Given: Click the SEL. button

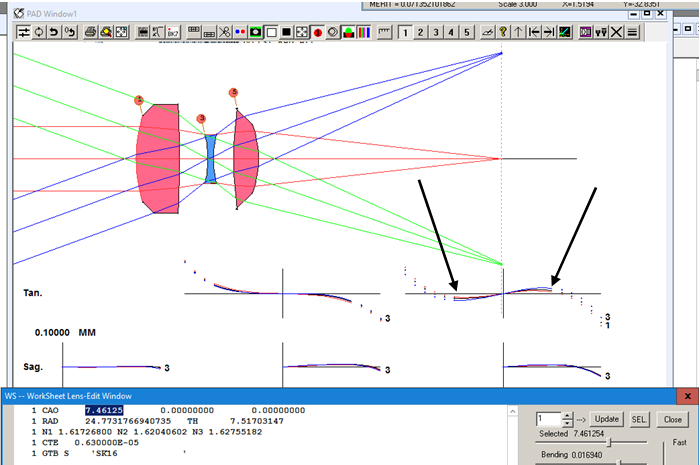Looking at the screenshot, I should [639, 419].
